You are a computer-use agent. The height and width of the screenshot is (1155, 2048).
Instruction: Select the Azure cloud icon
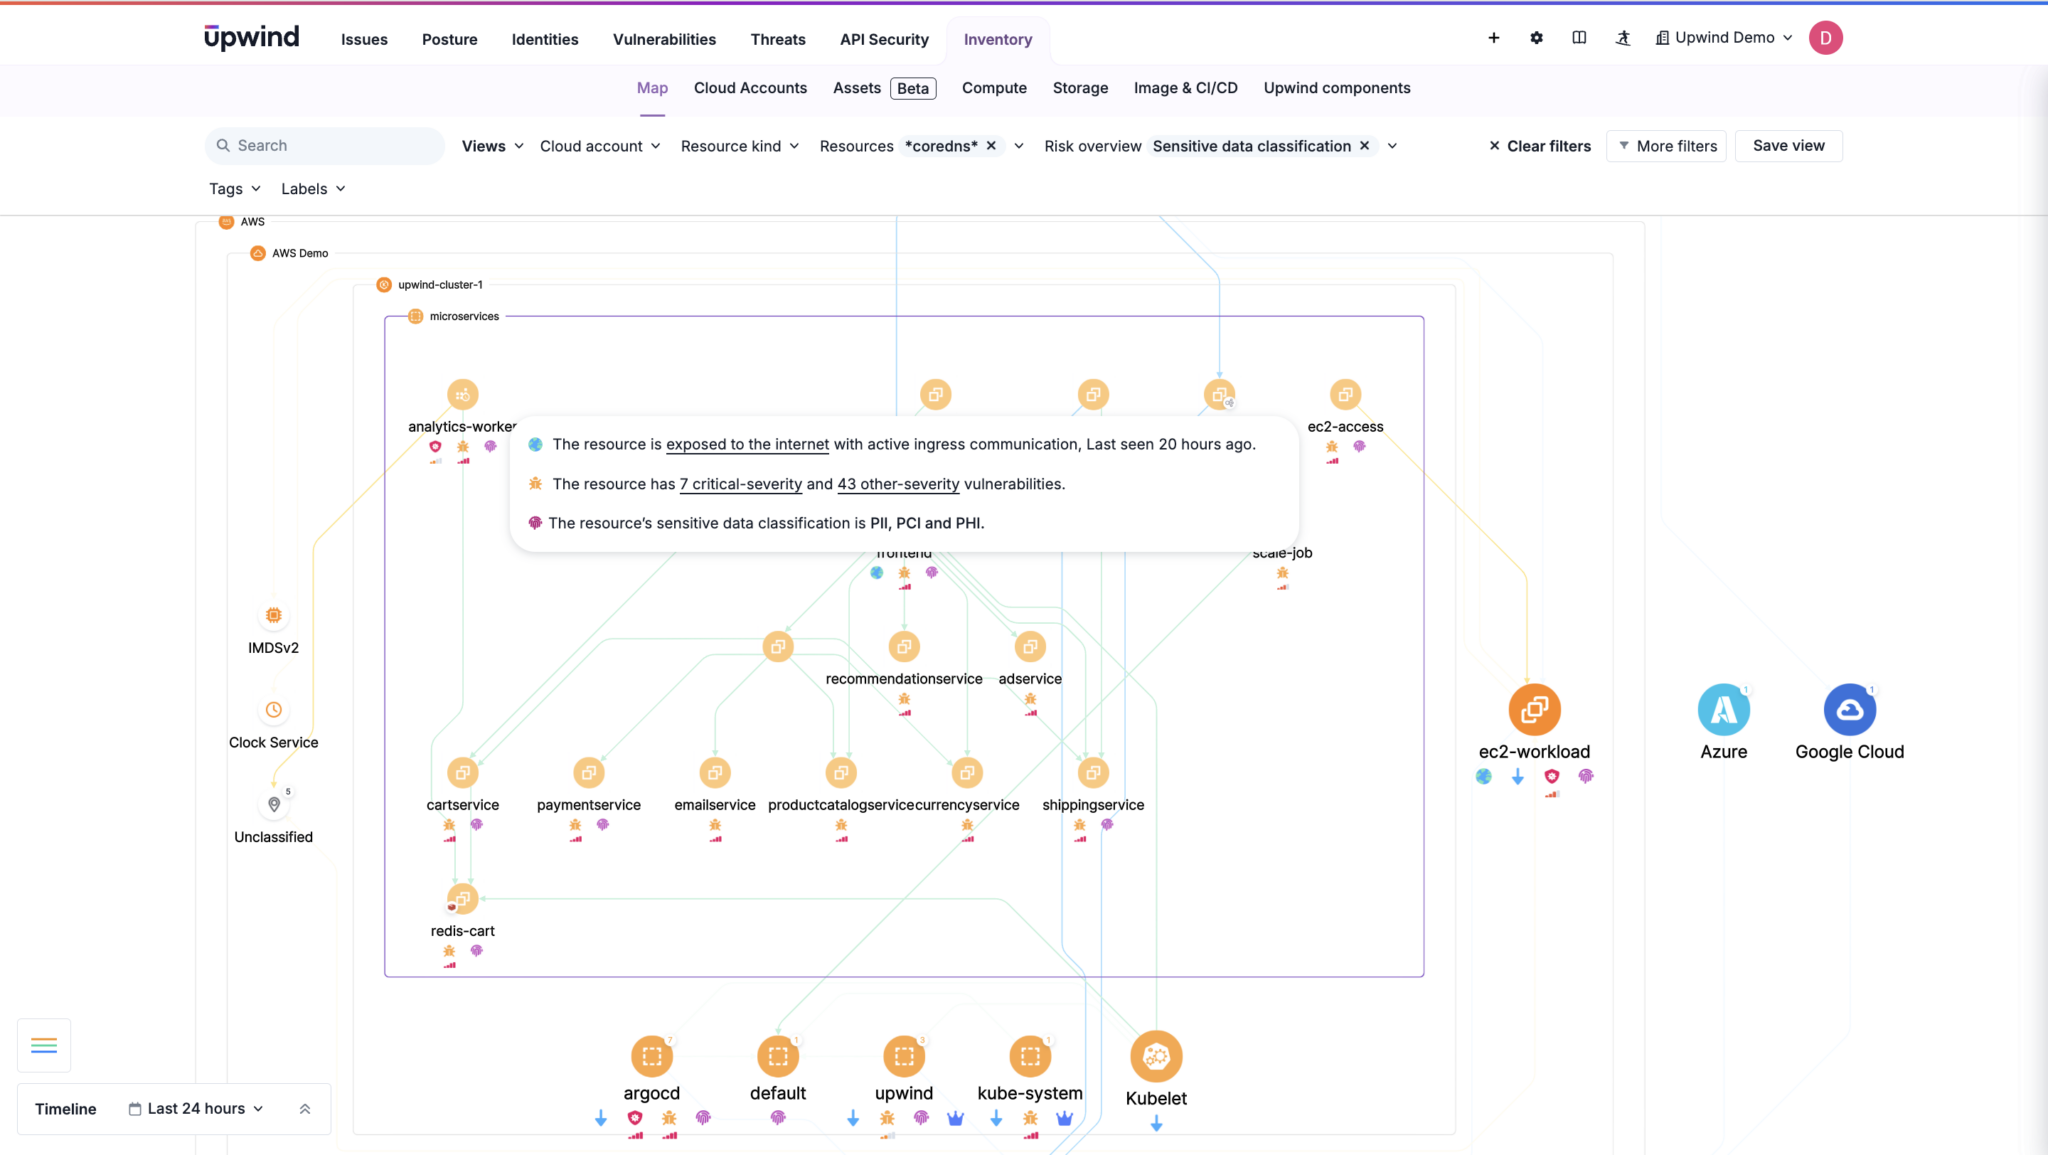[1723, 710]
